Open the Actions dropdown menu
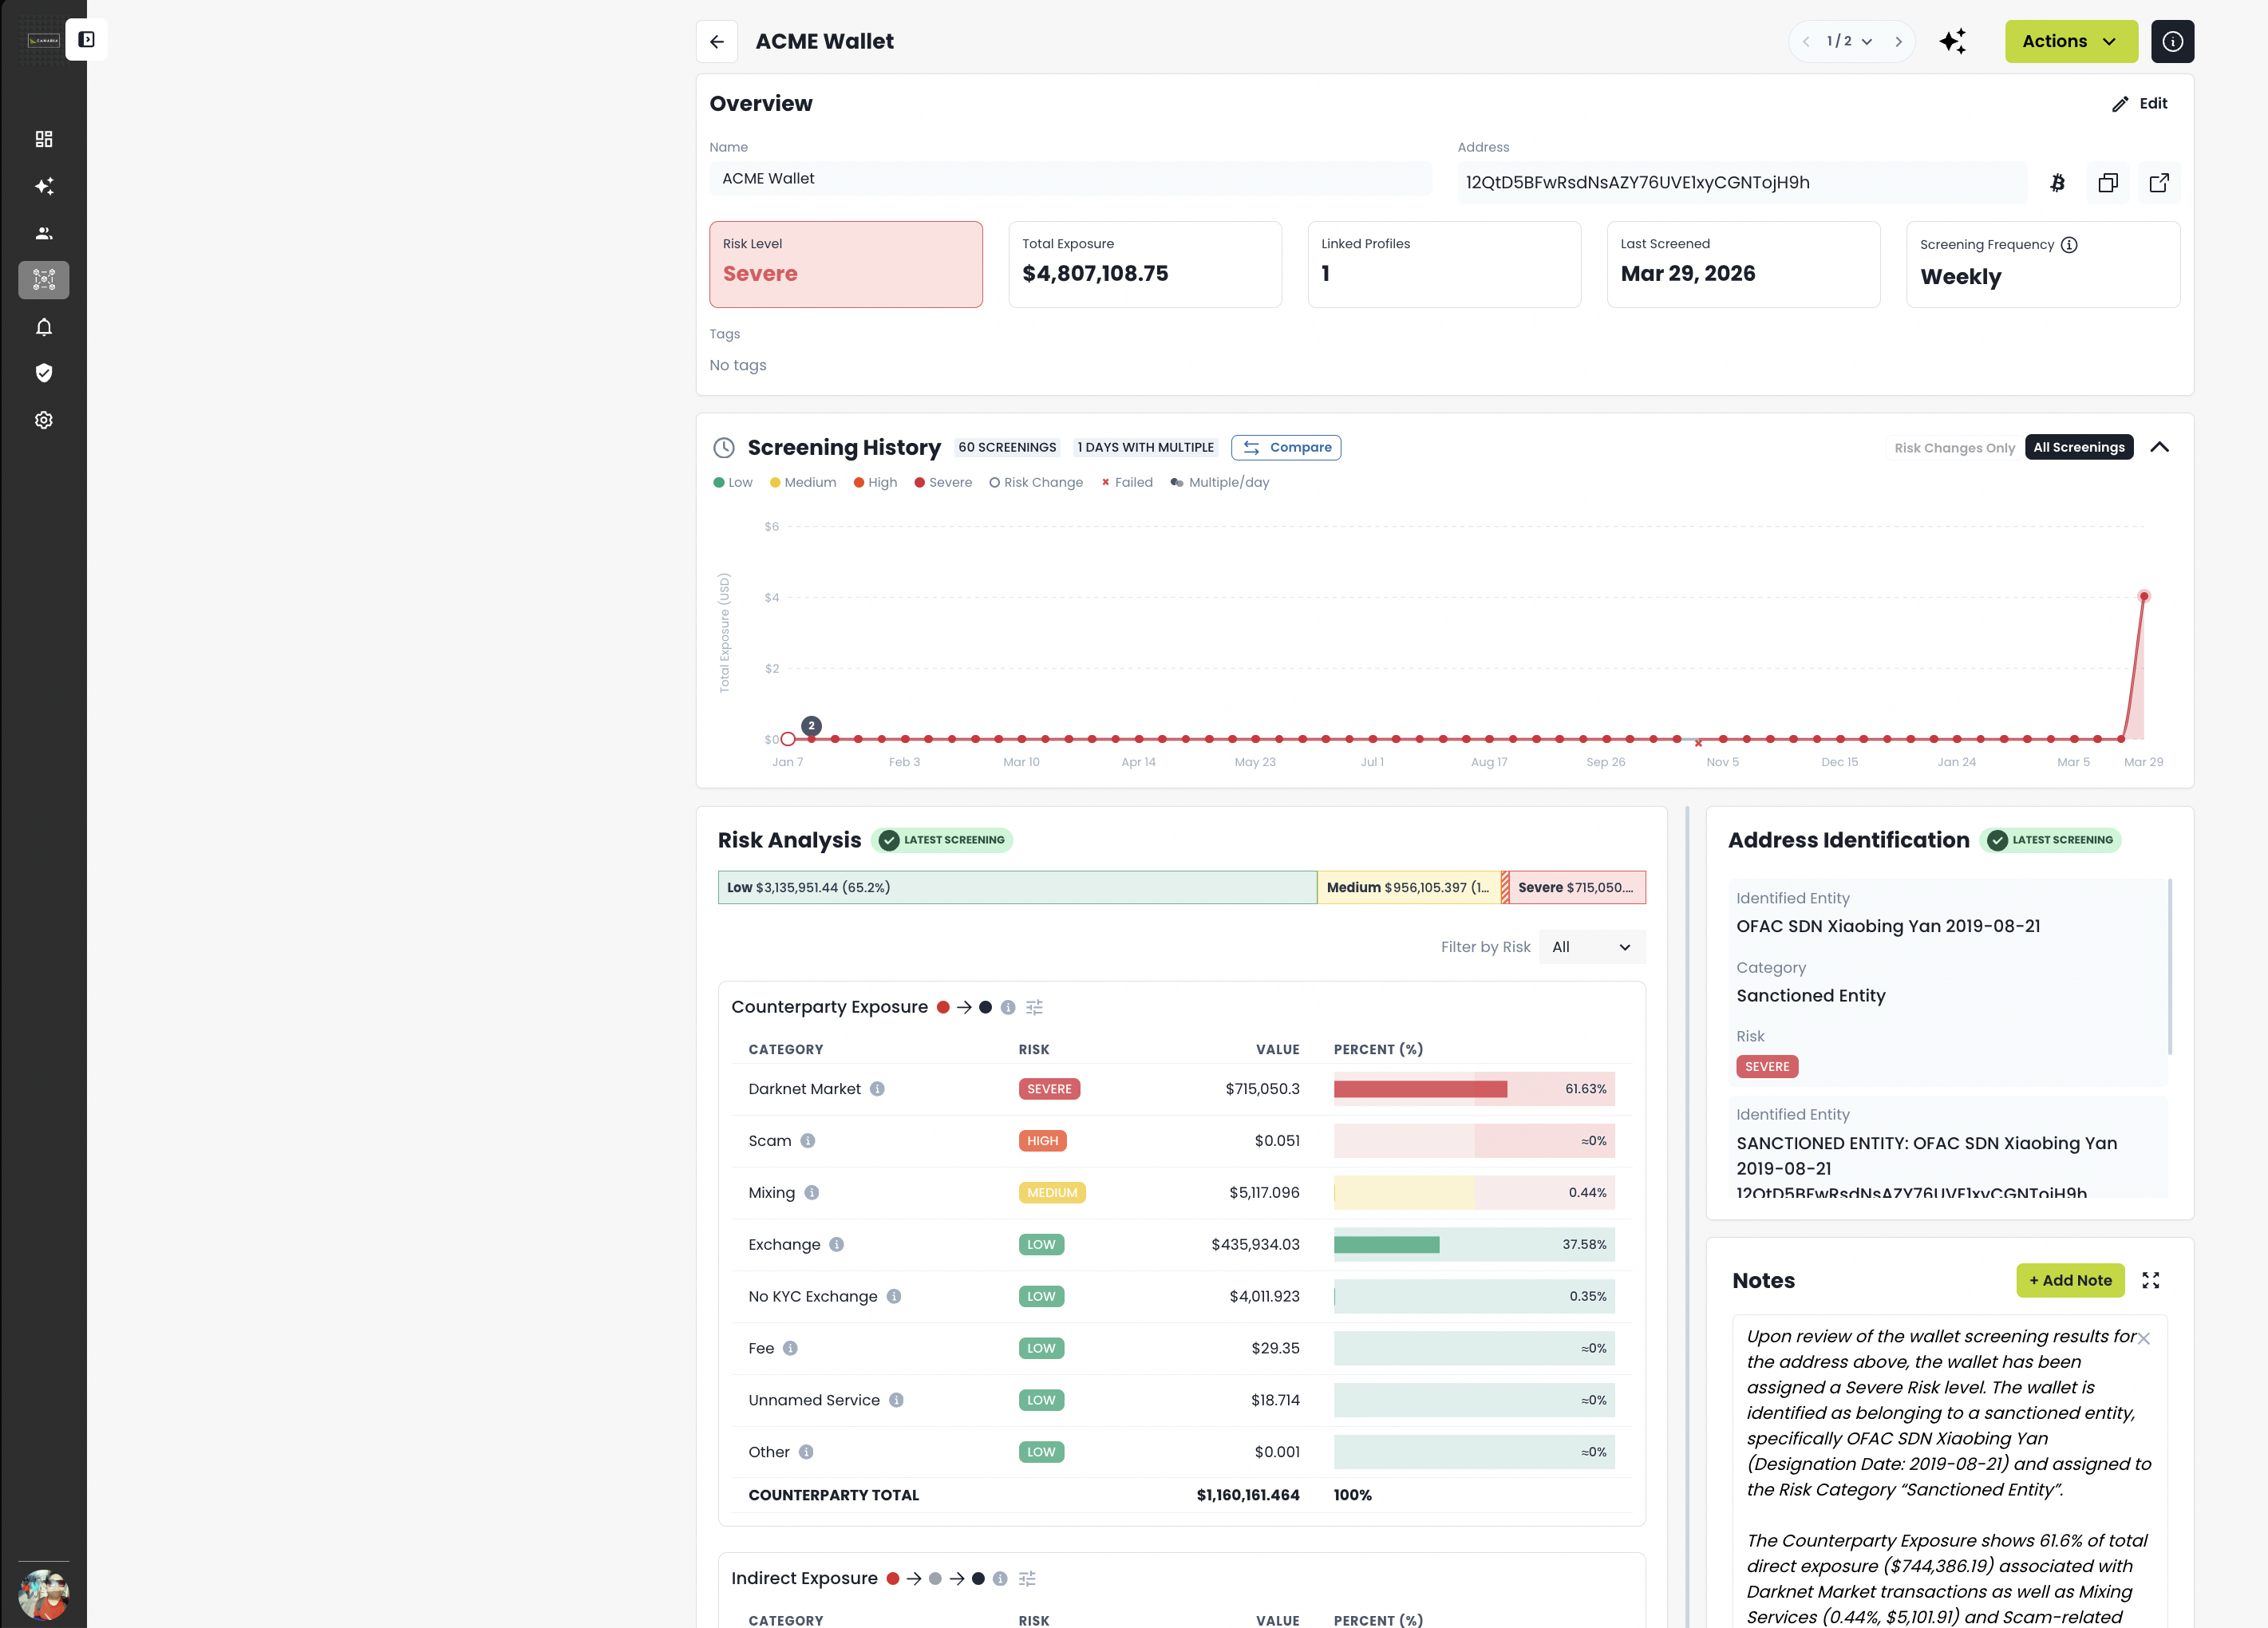This screenshot has width=2268, height=1628. click(x=2070, y=41)
